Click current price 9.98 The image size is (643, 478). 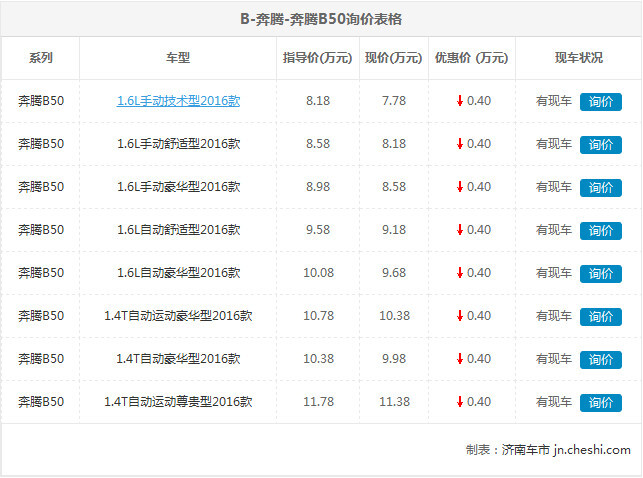pyautogui.click(x=394, y=359)
